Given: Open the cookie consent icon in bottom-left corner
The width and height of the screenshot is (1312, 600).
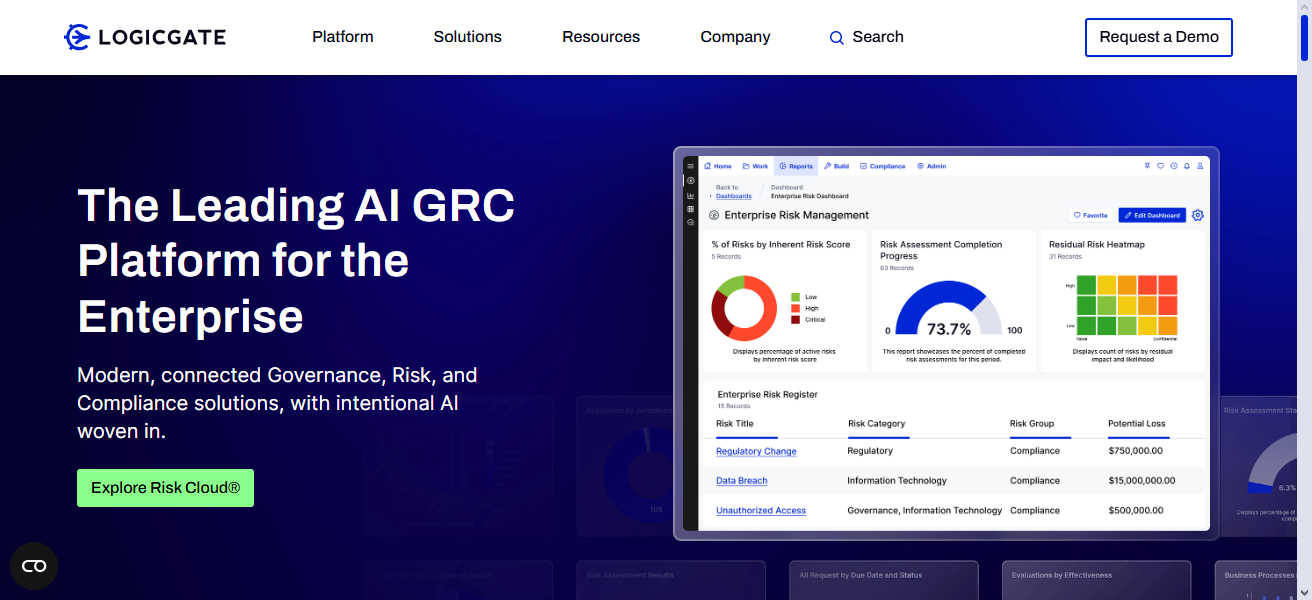Looking at the screenshot, I should [34, 566].
